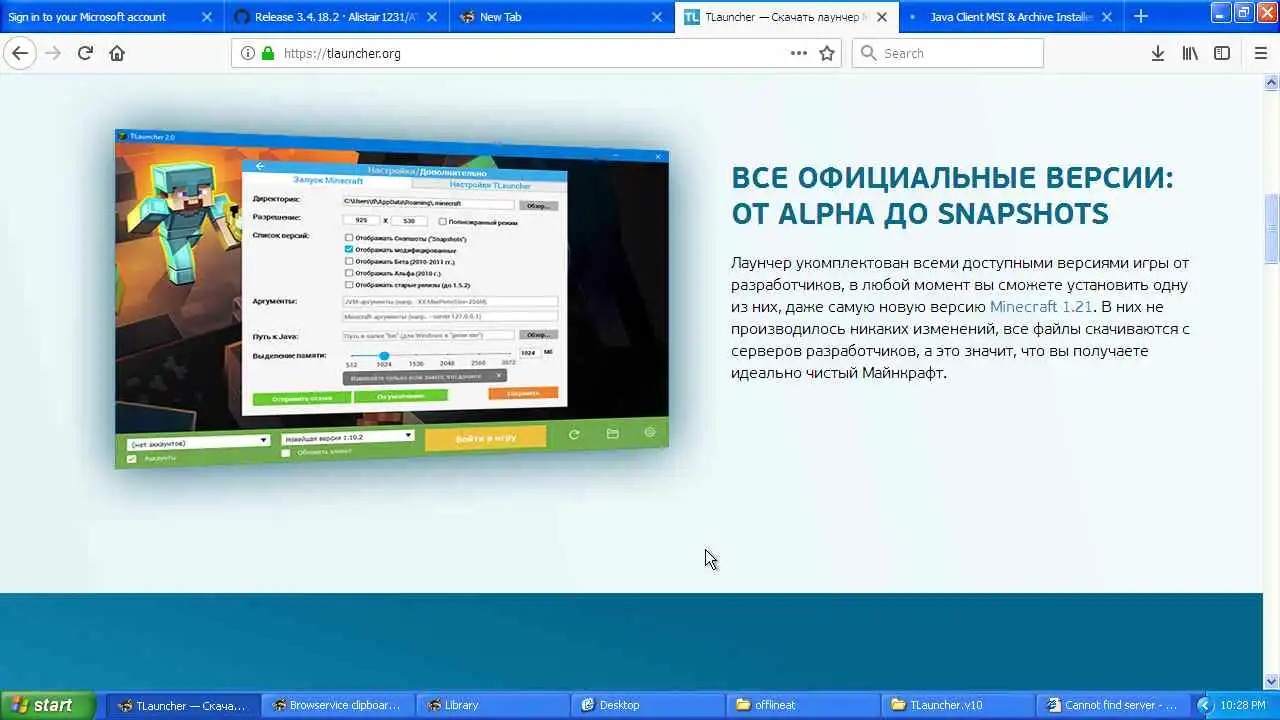
Task: Open the Minecraft 1.21 link
Action: pos(1041,307)
